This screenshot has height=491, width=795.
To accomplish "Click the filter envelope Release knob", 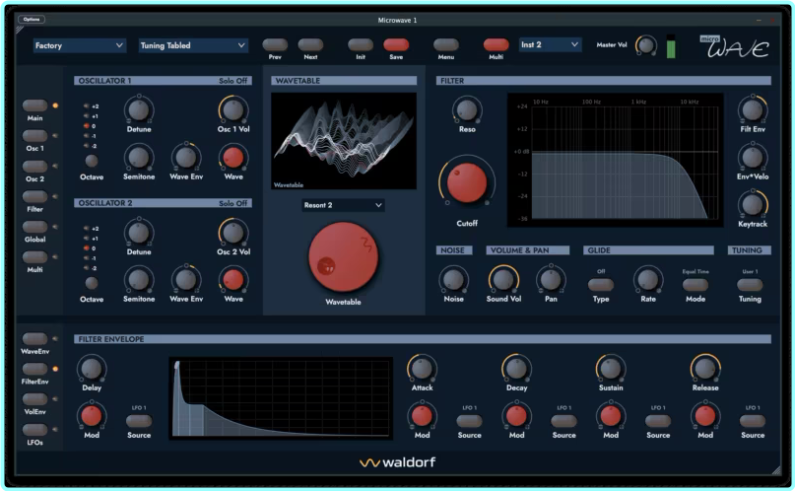I will pyautogui.click(x=705, y=368).
